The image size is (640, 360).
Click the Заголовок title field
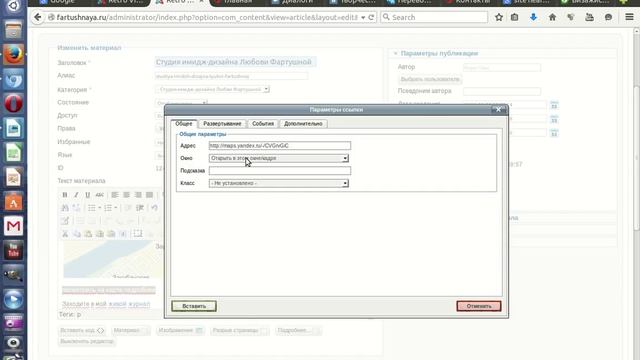[235, 62]
